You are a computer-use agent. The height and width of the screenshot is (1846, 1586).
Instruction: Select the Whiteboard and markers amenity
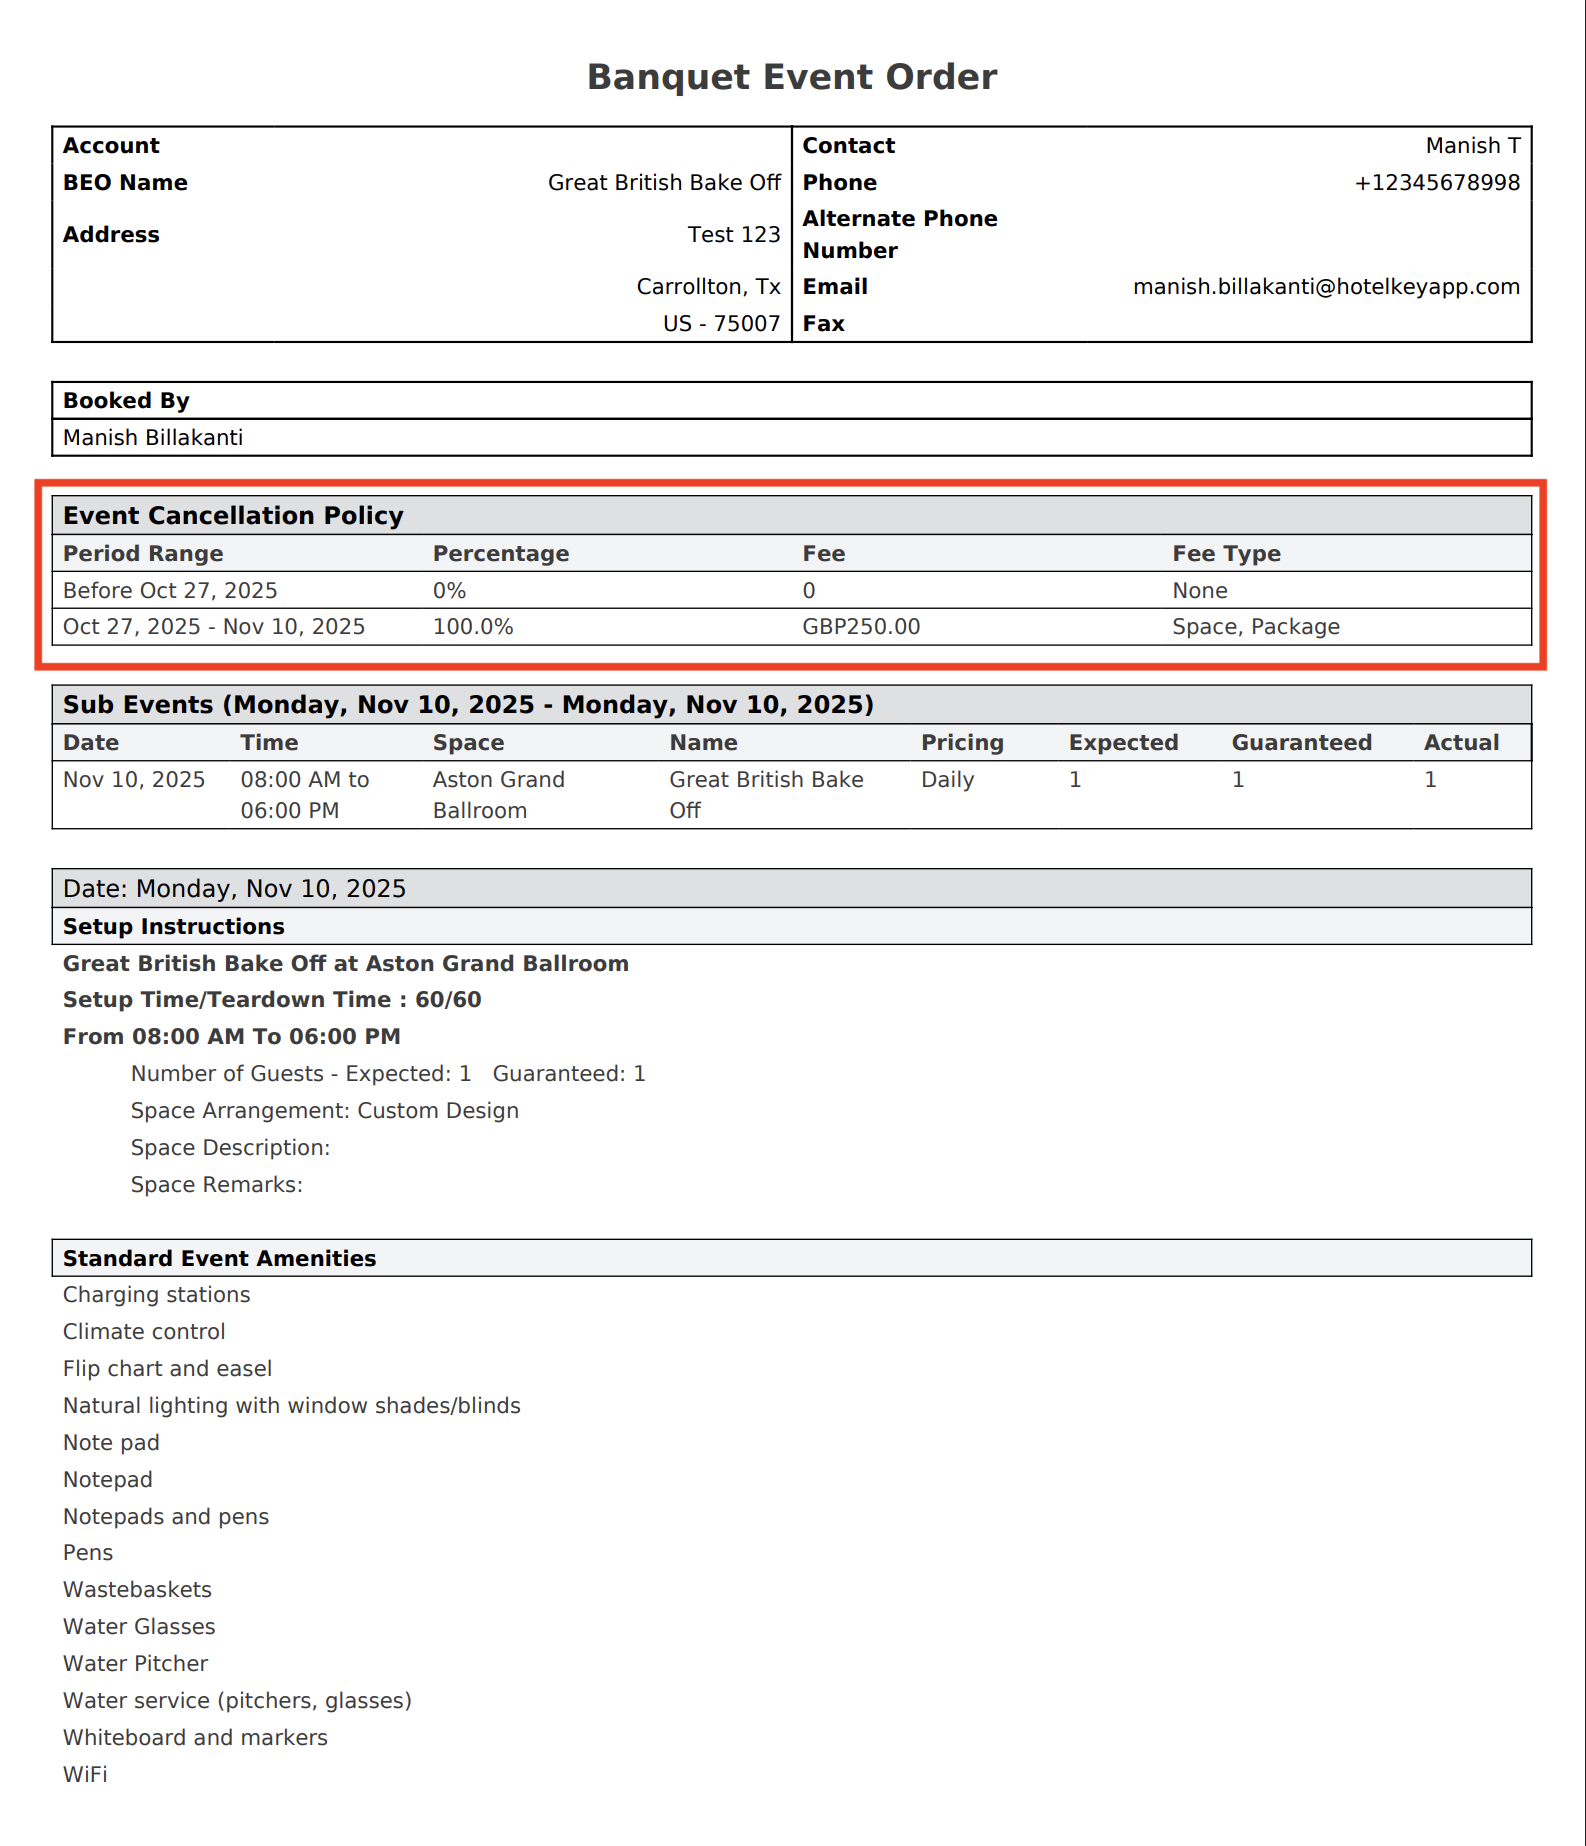(x=195, y=1738)
